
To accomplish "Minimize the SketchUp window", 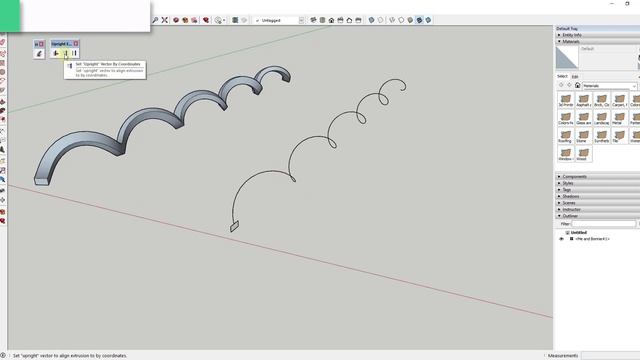I will click(612, 4).
